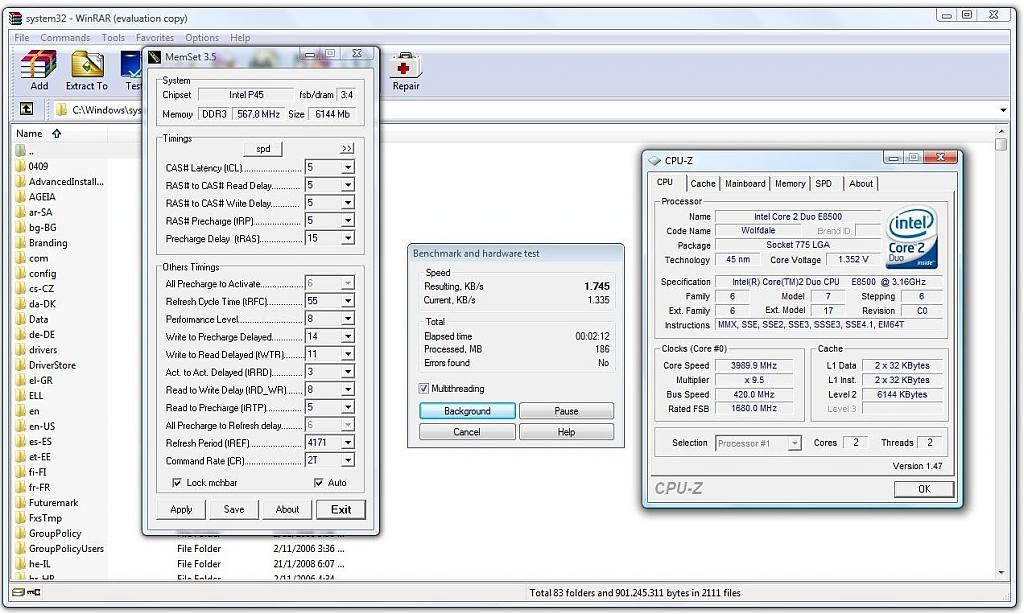The width and height of the screenshot is (1024, 614).
Task: Select the parent folder '..' icon
Action: pyautogui.click(x=21, y=151)
